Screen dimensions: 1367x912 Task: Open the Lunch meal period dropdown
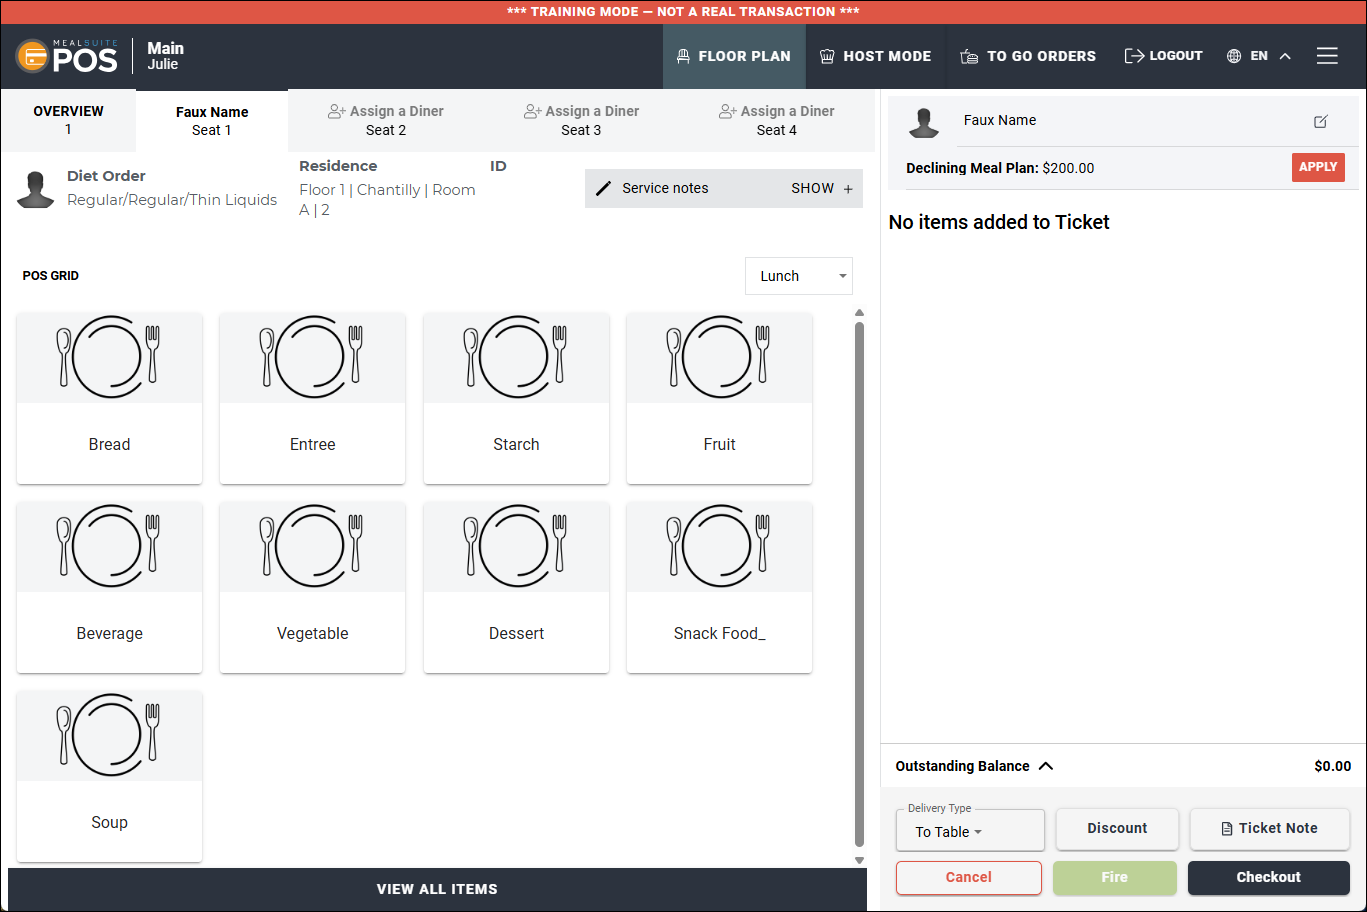point(799,276)
